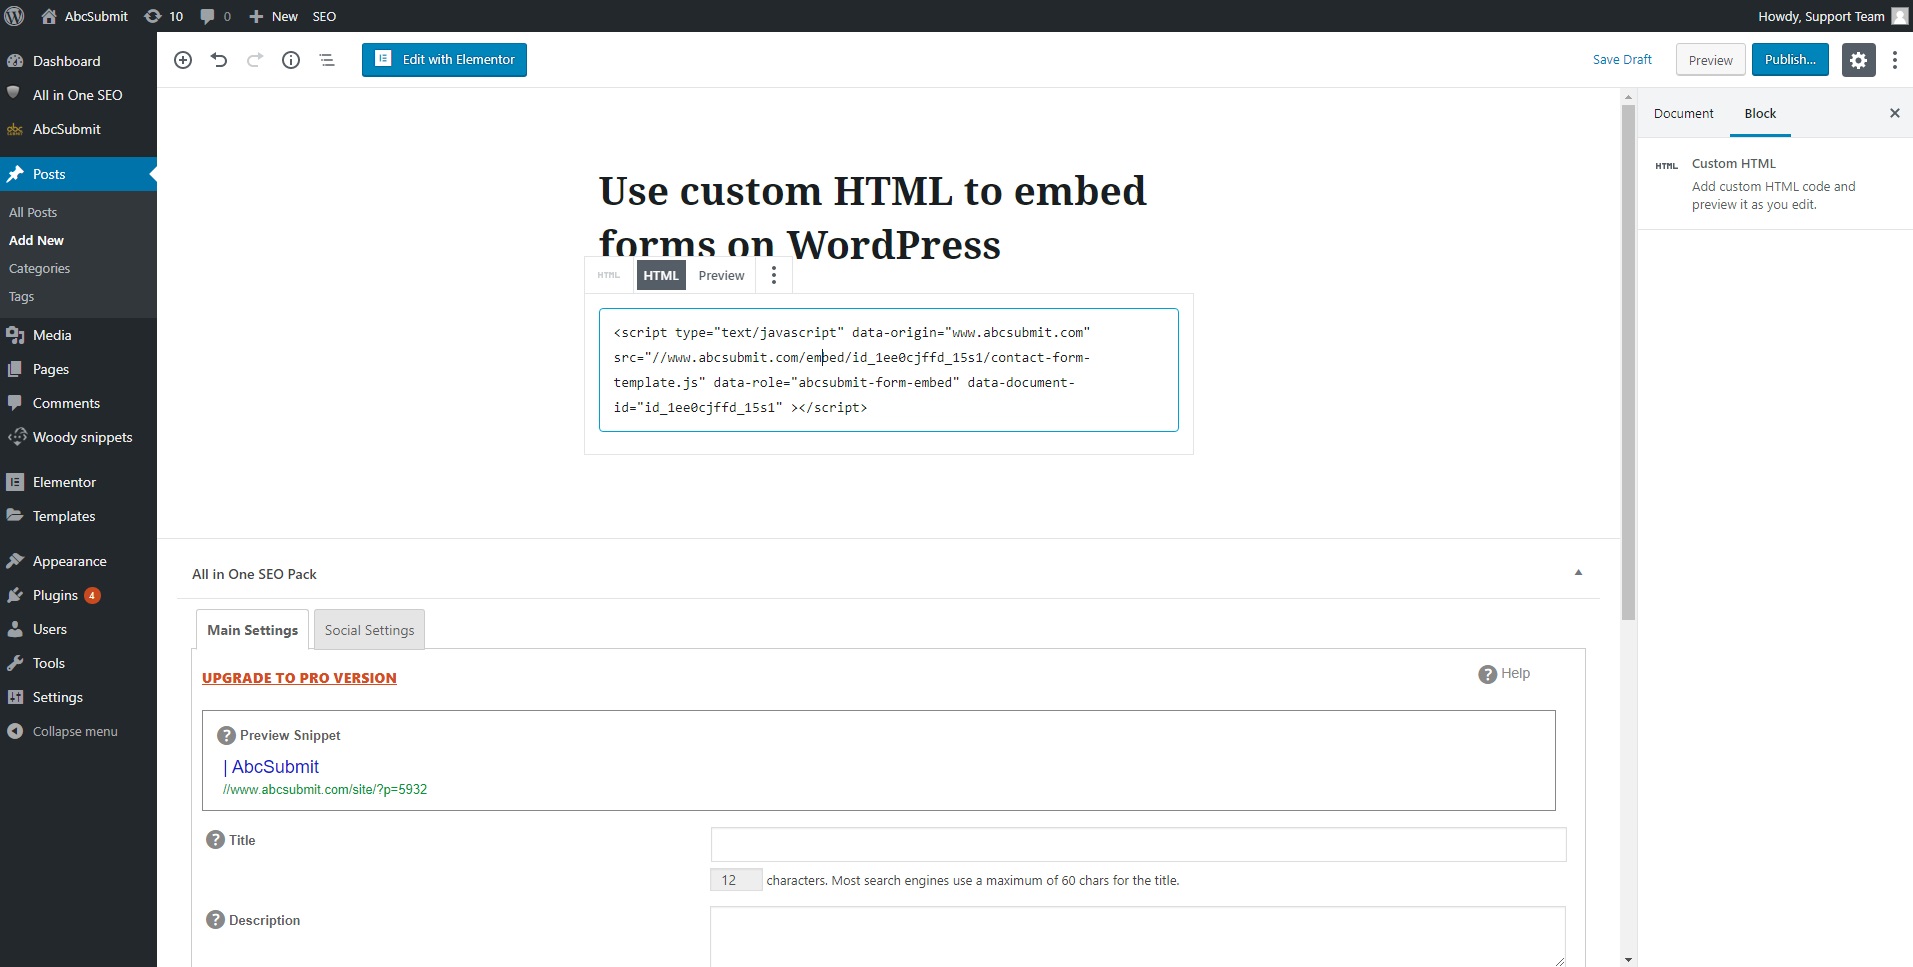Open the block options menu
Image resolution: width=1913 pixels, height=967 pixels.
point(773,275)
